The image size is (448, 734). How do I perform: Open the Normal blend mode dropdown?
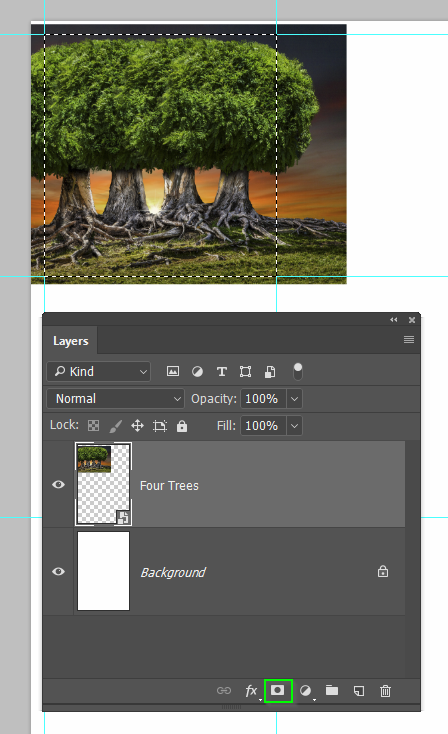[116, 399]
